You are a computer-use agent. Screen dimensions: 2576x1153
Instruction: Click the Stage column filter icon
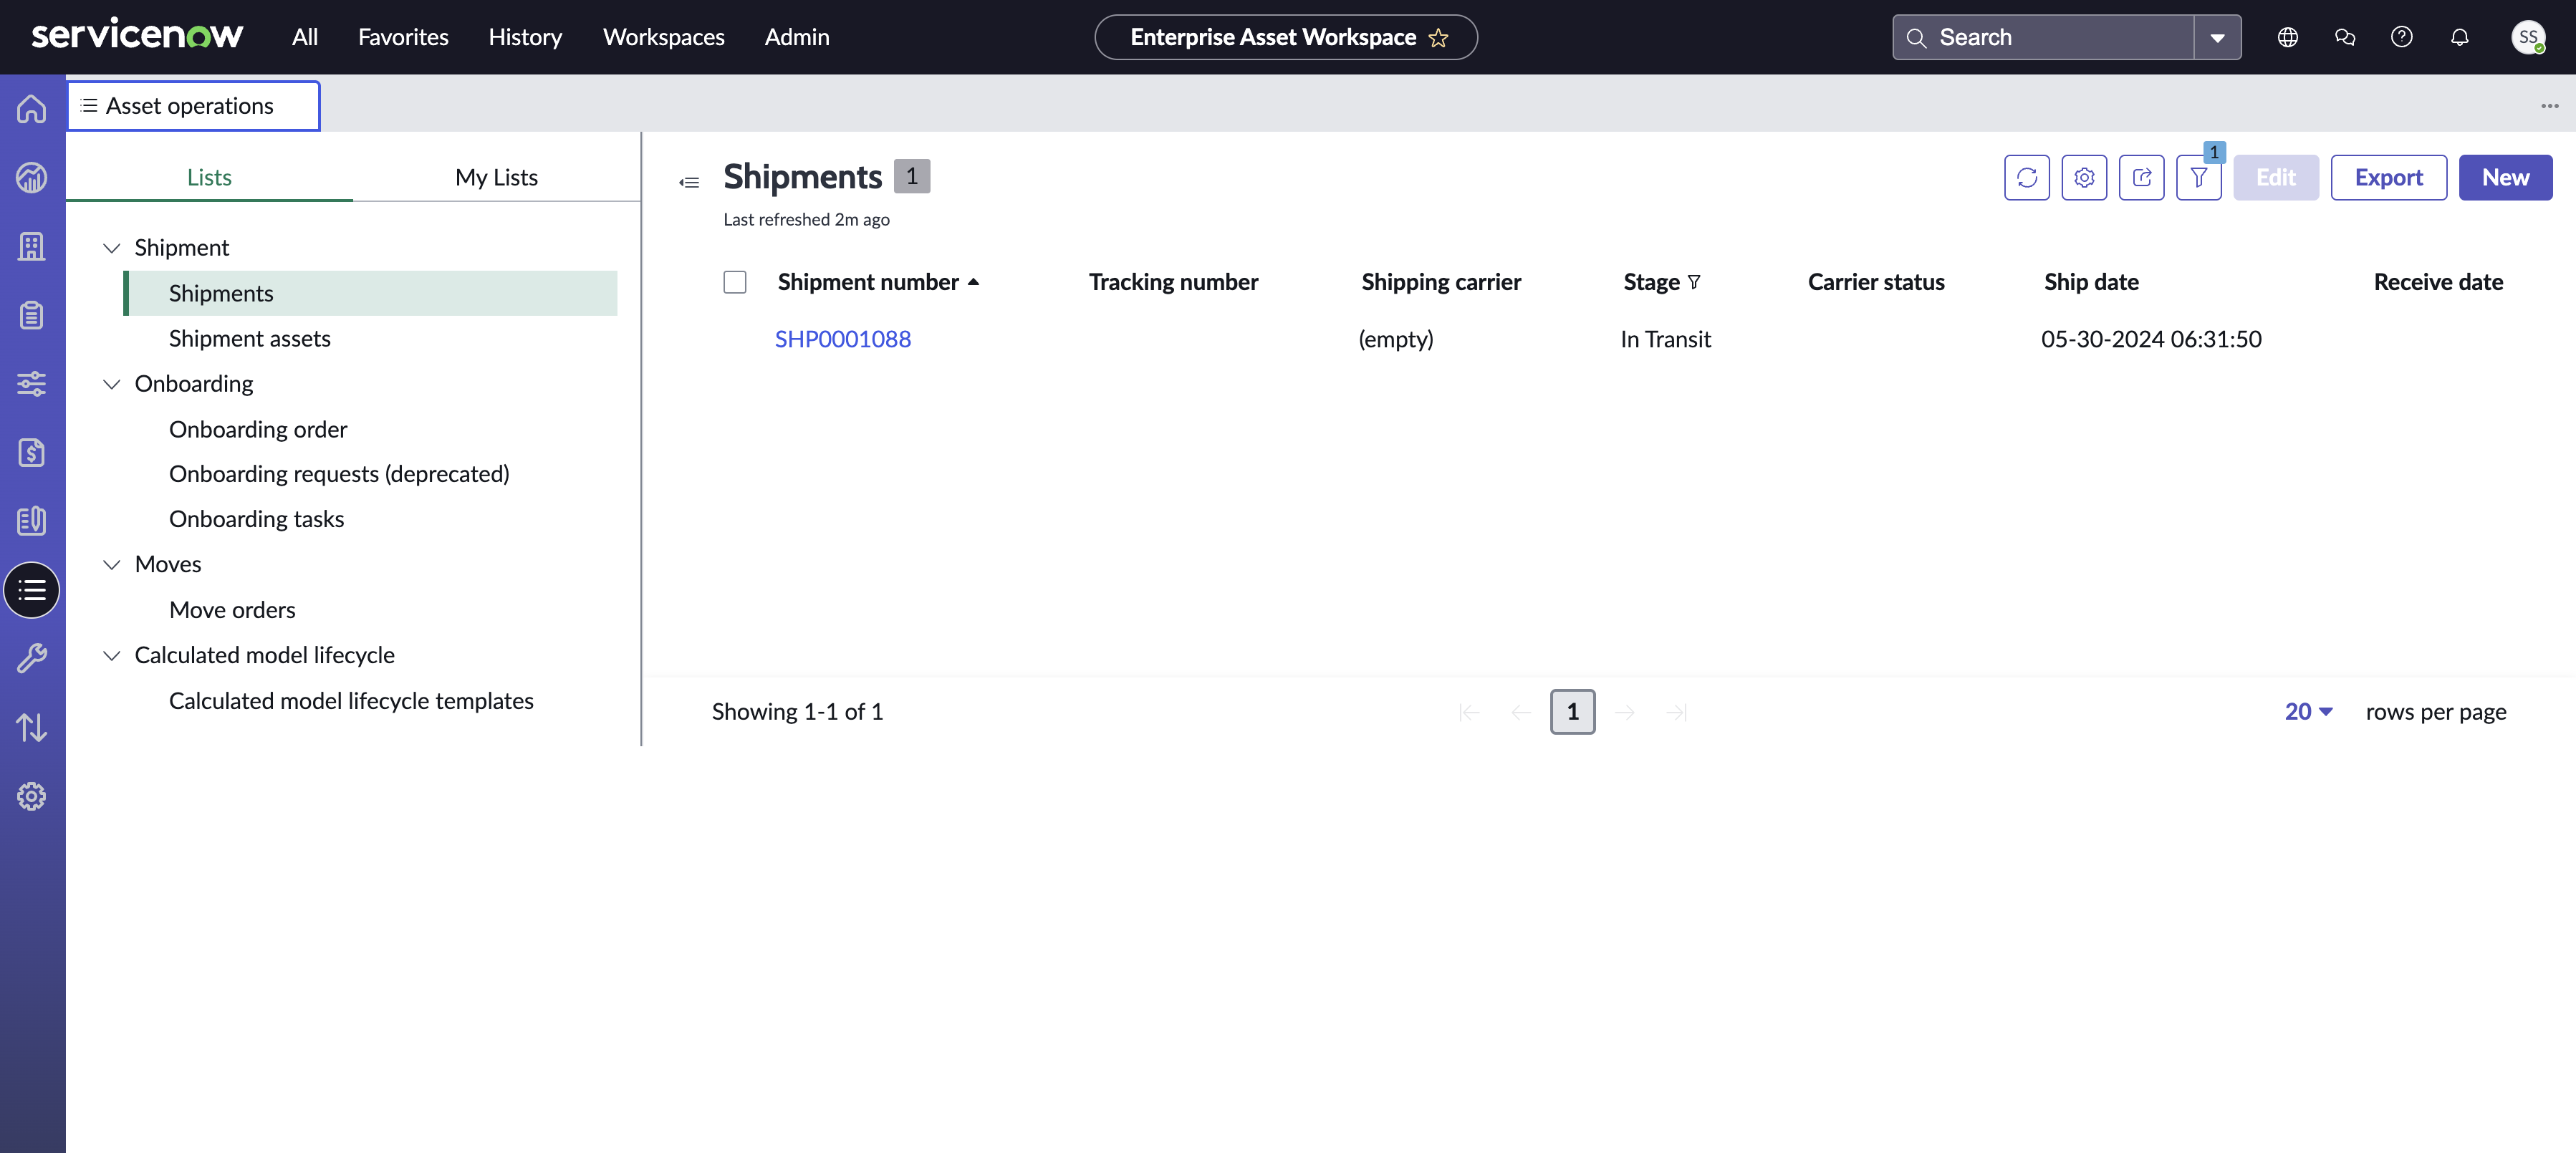[x=1694, y=282]
